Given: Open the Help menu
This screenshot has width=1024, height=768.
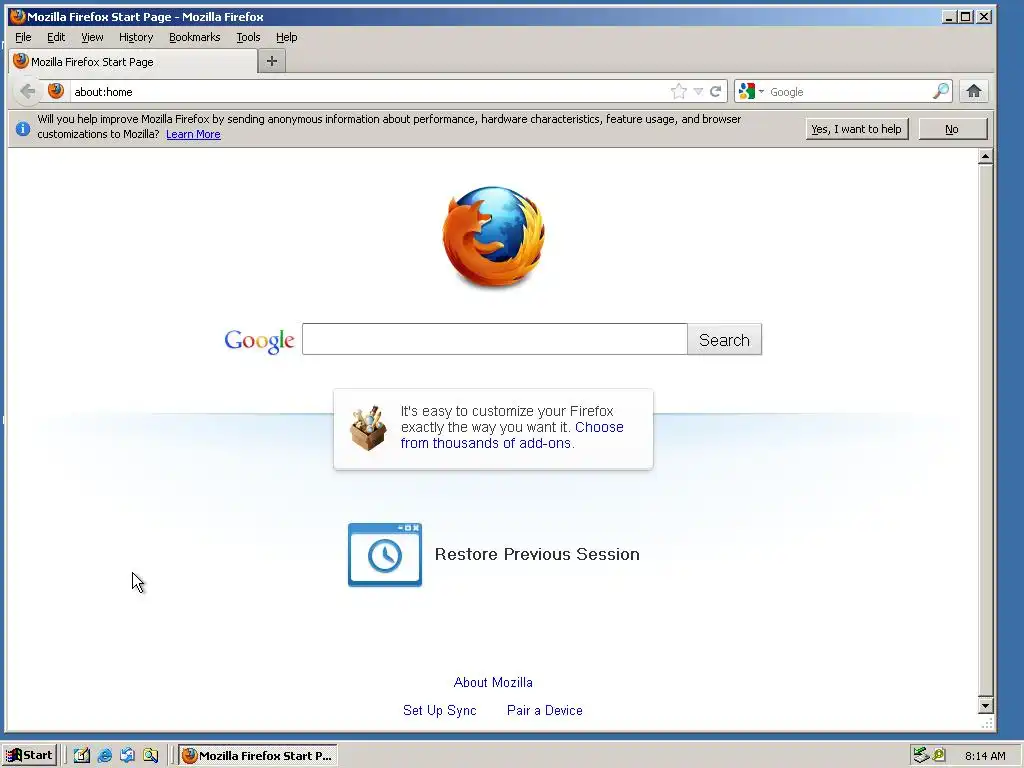Looking at the screenshot, I should pyautogui.click(x=286, y=37).
